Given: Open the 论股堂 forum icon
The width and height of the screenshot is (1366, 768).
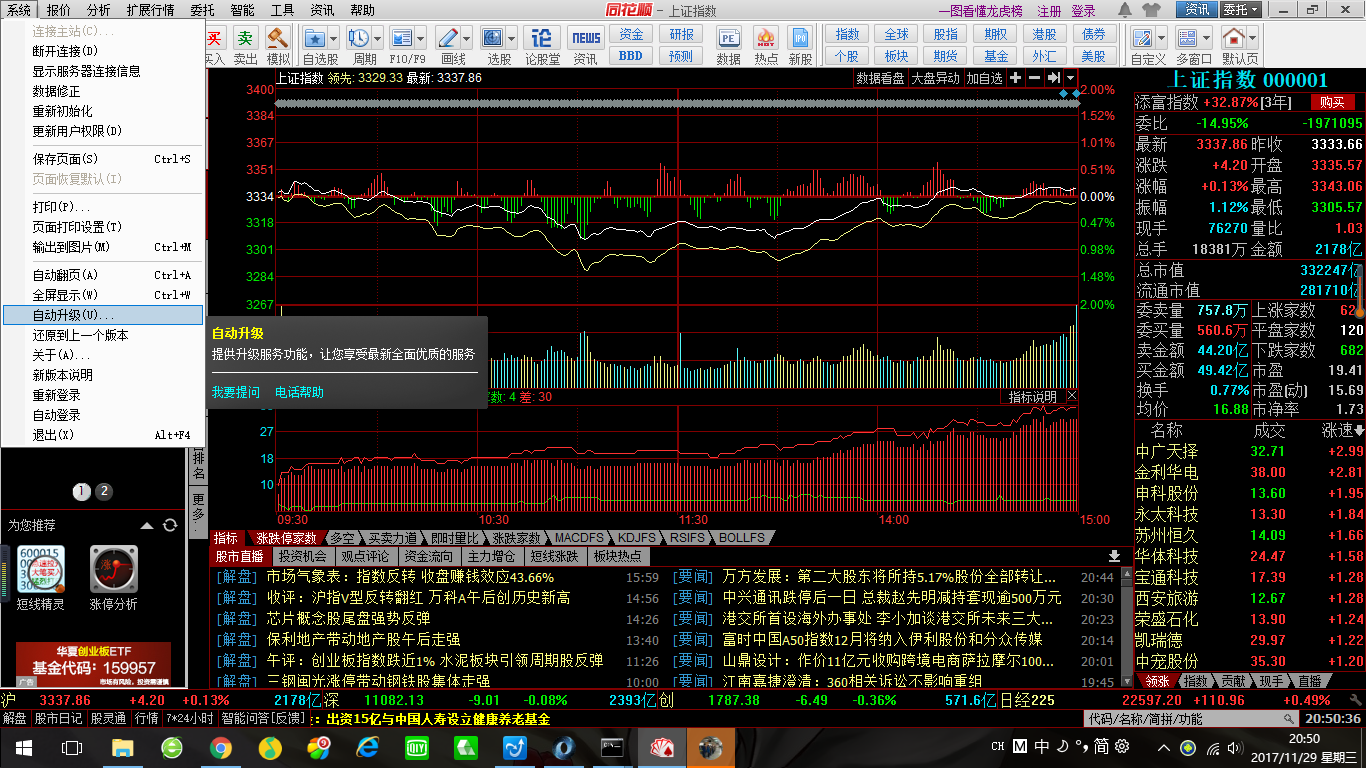Looking at the screenshot, I should (543, 39).
